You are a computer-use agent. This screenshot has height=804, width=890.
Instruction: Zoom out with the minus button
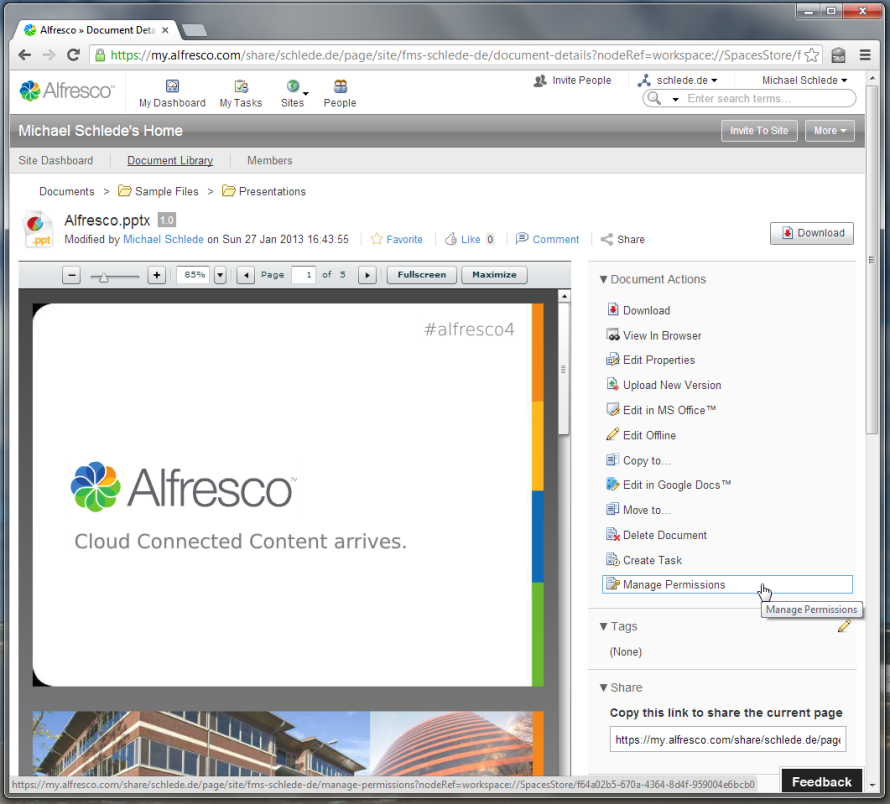(x=72, y=275)
